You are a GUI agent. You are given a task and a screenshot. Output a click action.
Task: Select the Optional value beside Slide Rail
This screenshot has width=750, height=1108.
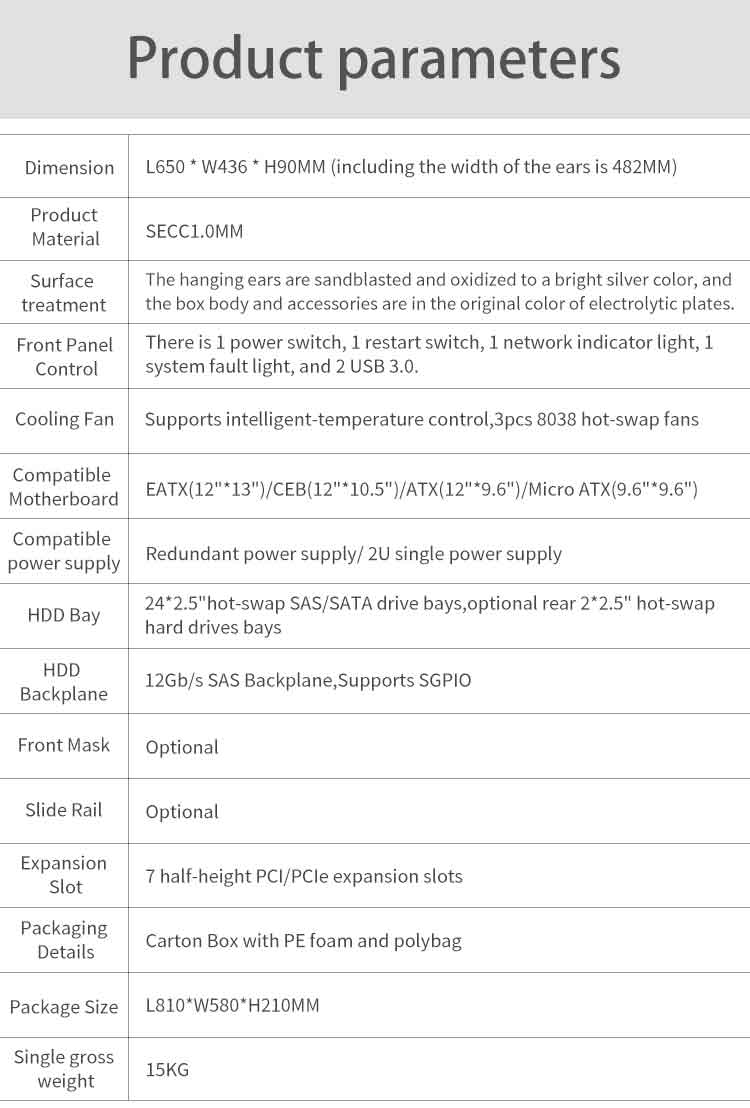[x=182, y=811]
